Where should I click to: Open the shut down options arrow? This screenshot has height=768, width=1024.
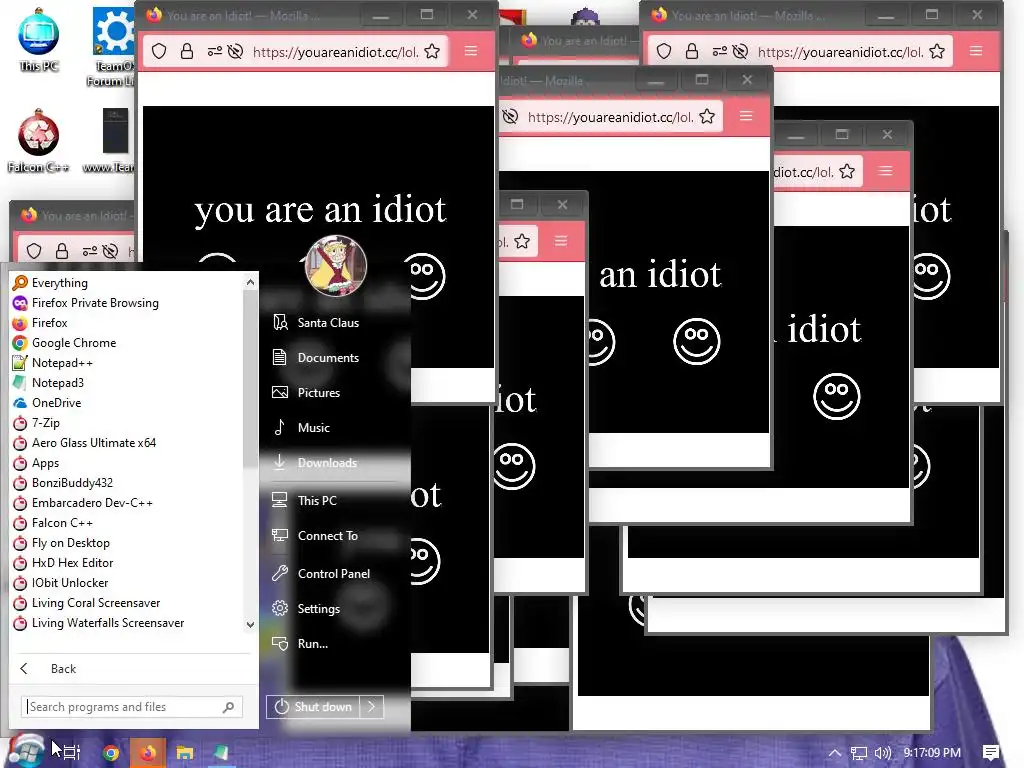372,707
